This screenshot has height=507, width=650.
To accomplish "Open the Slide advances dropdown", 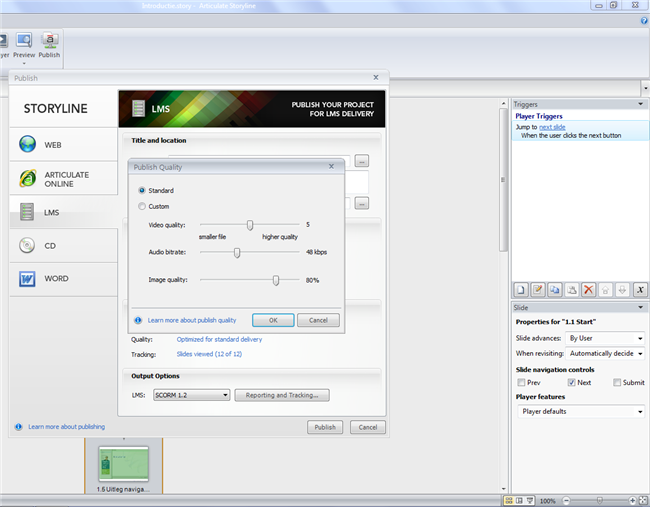I will click(x=606, y=338).
